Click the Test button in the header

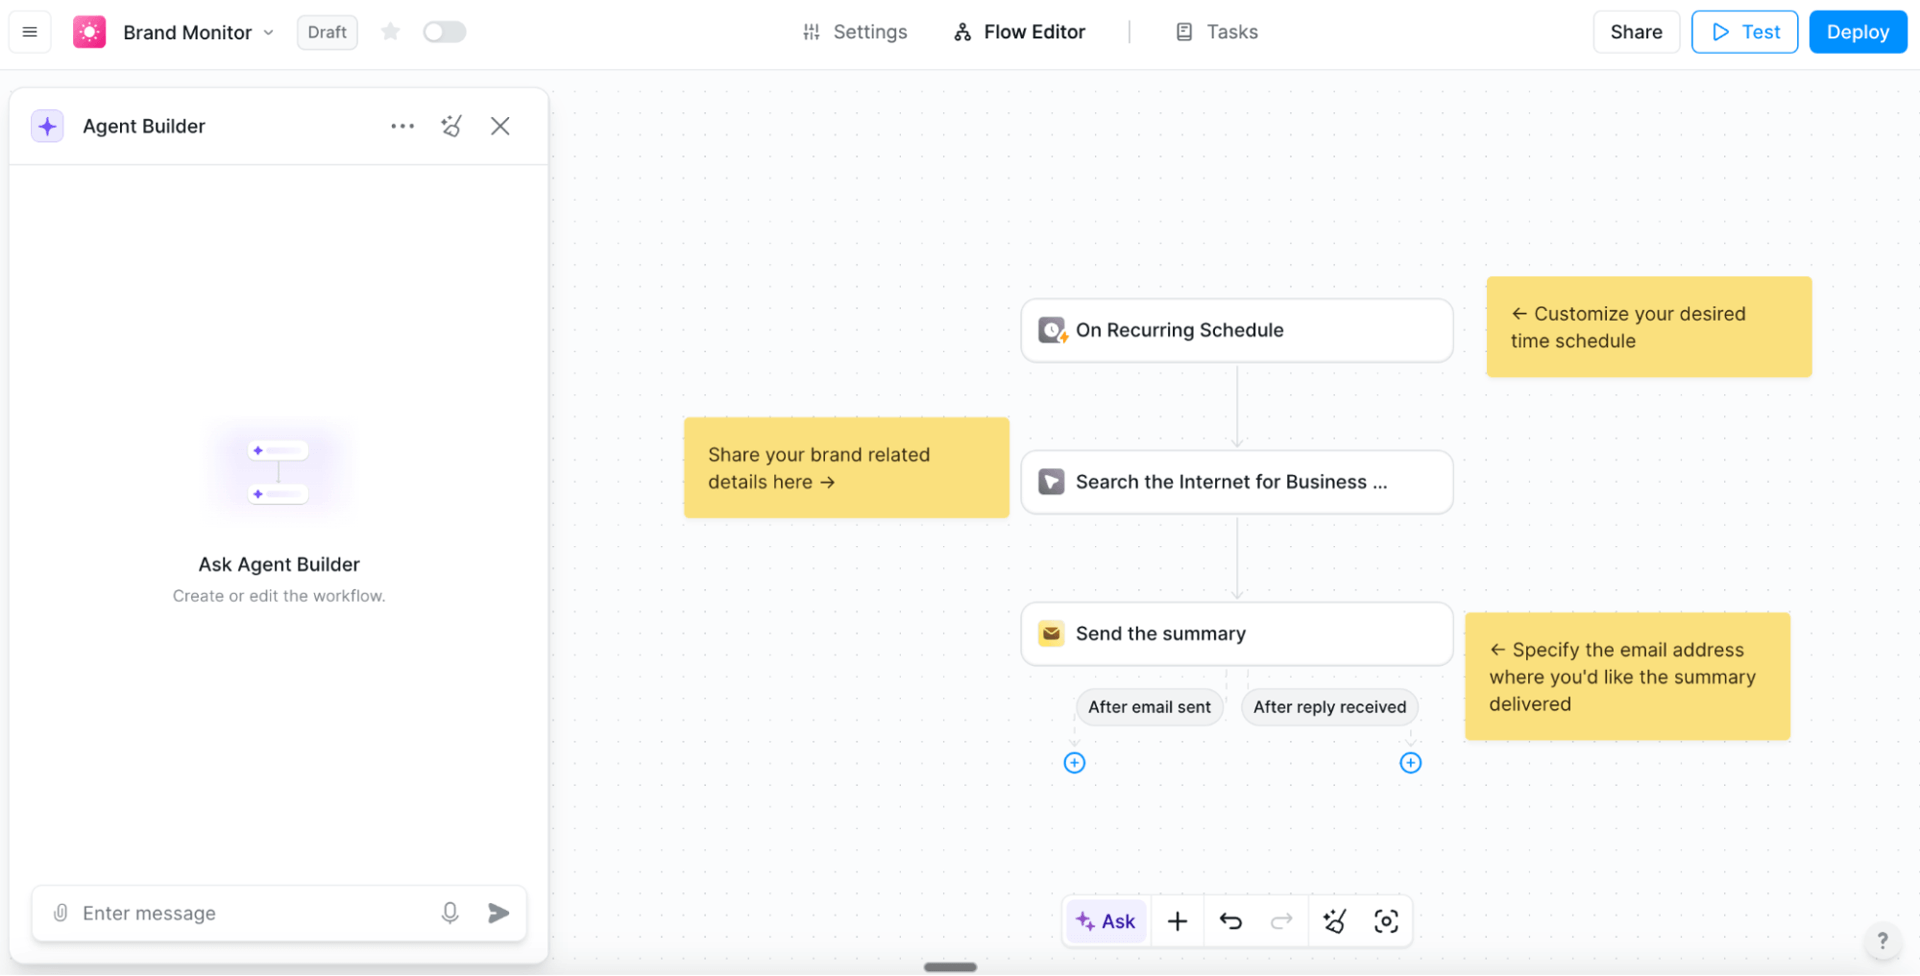click(x=1744, y=31)
